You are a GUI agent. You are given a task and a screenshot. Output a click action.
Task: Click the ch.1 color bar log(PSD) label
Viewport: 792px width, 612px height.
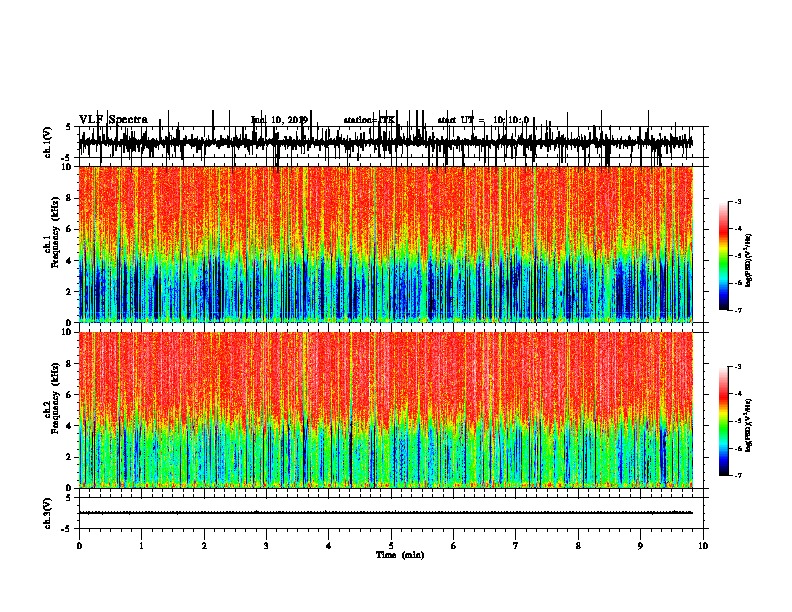click(748, 261)
